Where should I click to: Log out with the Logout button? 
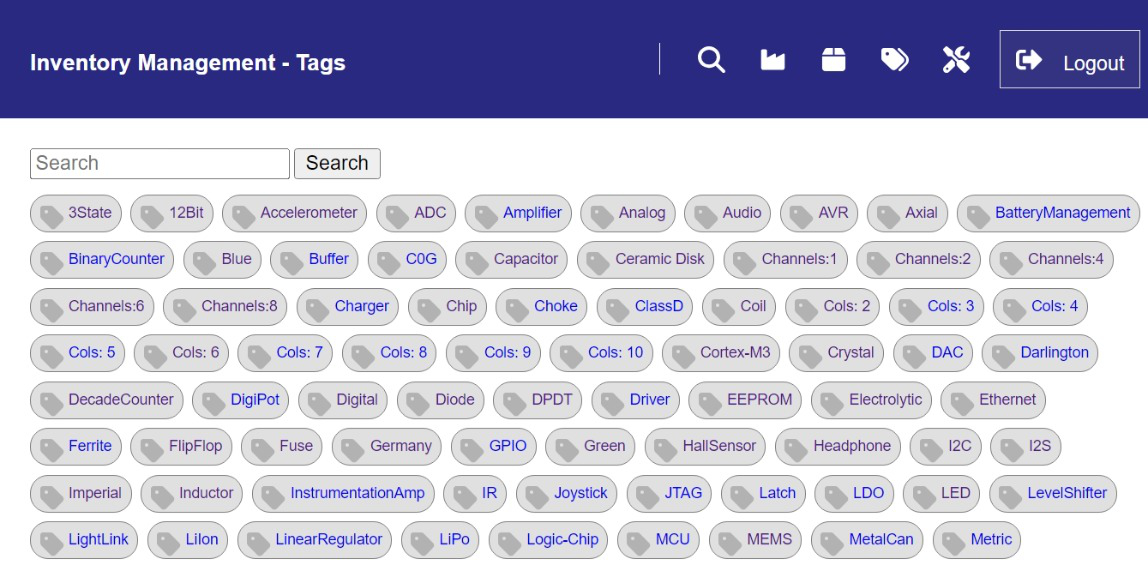[1070, 59]
